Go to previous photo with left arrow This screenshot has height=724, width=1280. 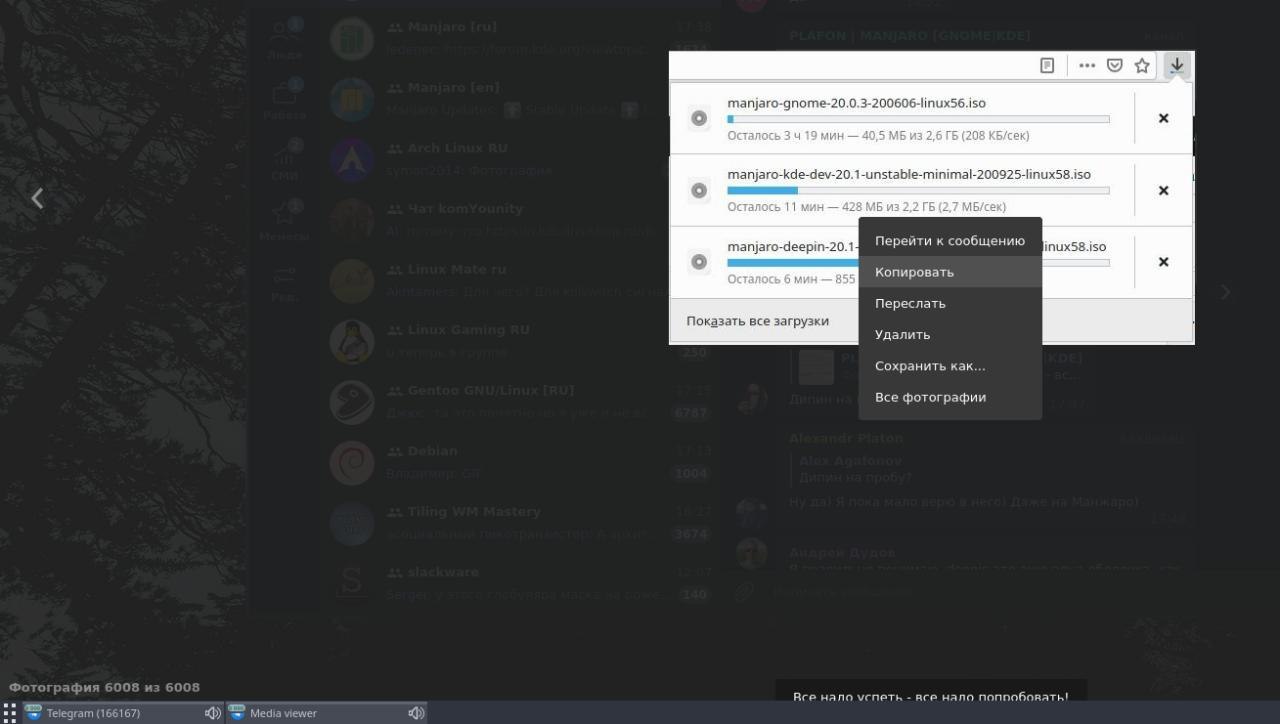(x=37, y=198)
